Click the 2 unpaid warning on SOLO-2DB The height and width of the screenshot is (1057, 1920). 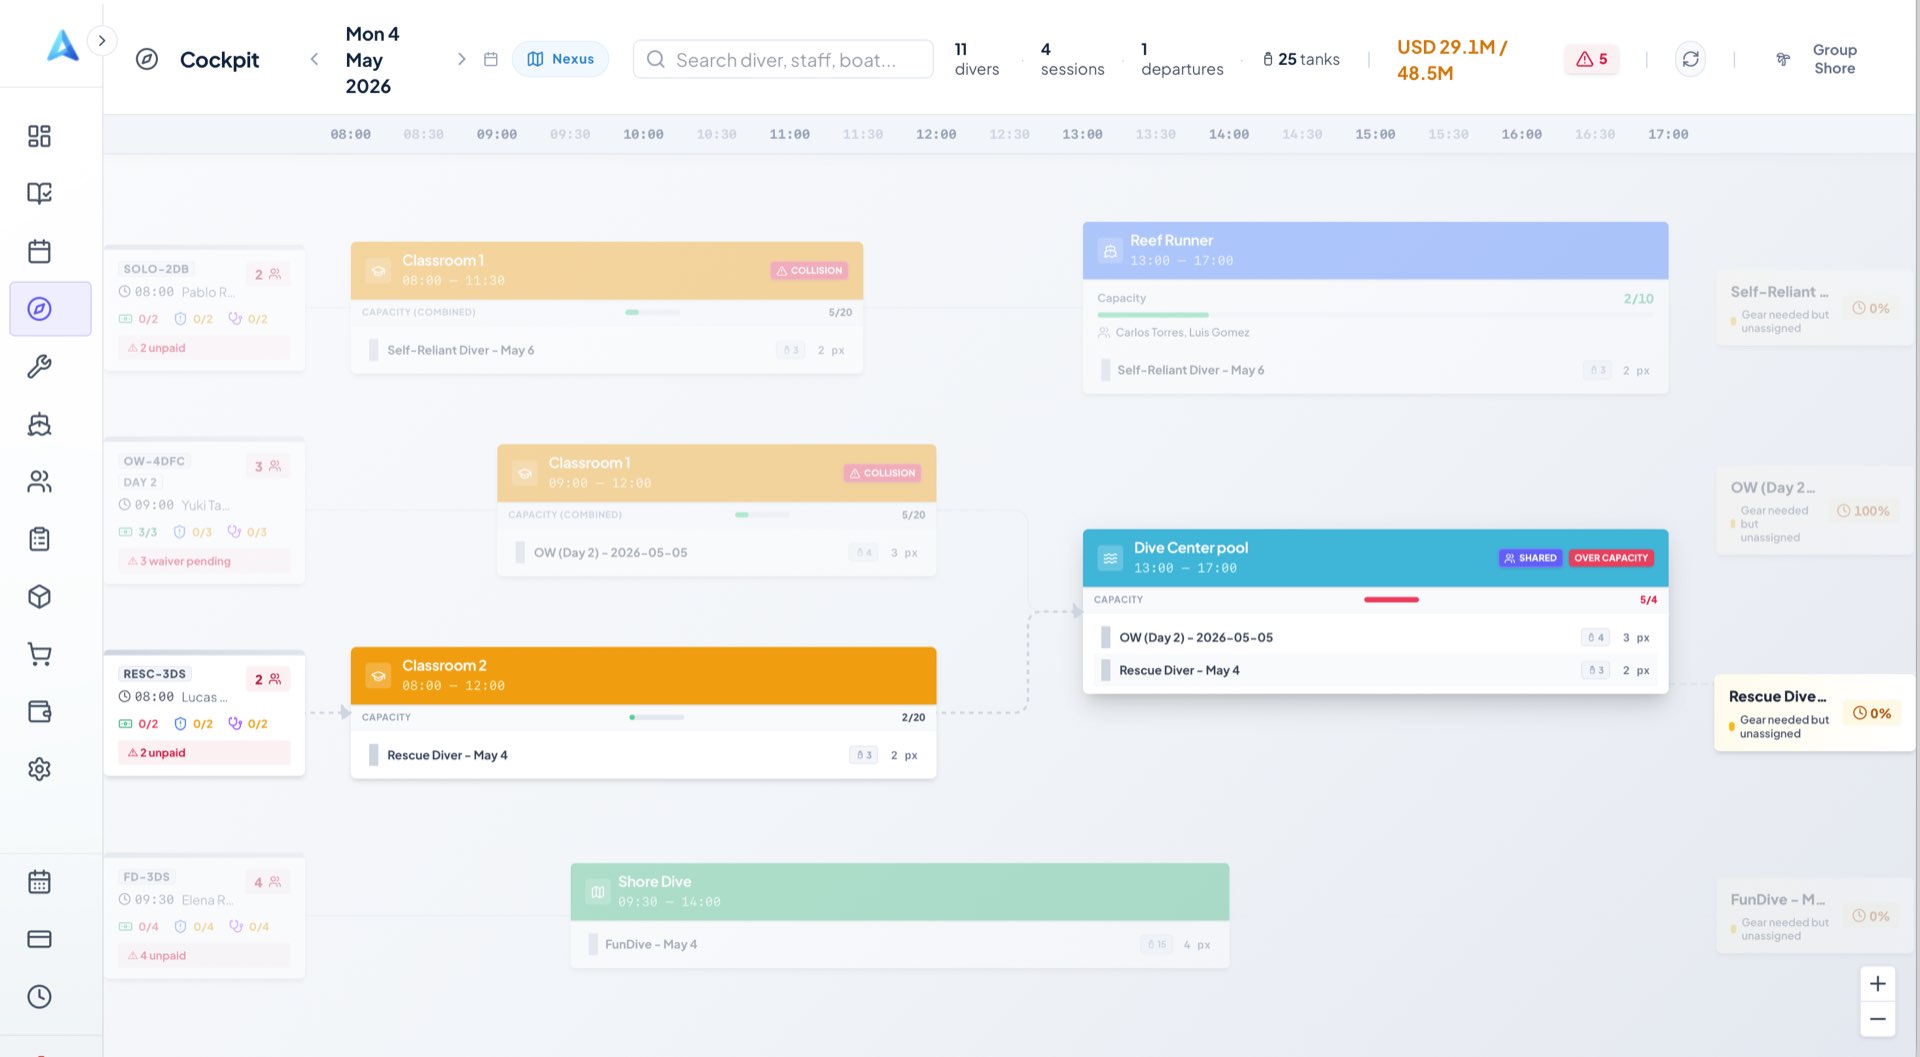(x=204, y=348)
